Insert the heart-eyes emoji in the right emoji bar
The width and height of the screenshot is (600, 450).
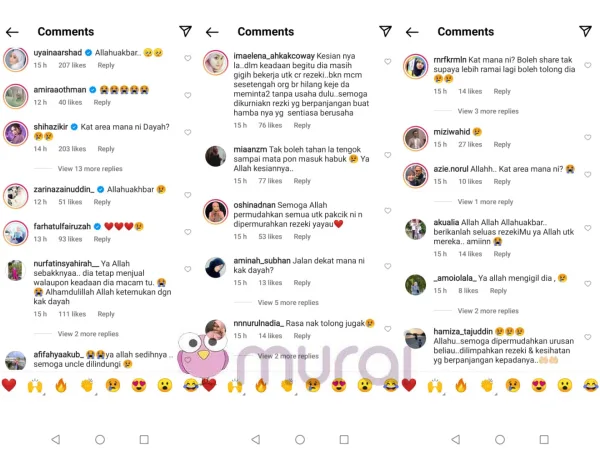point(539,385)
